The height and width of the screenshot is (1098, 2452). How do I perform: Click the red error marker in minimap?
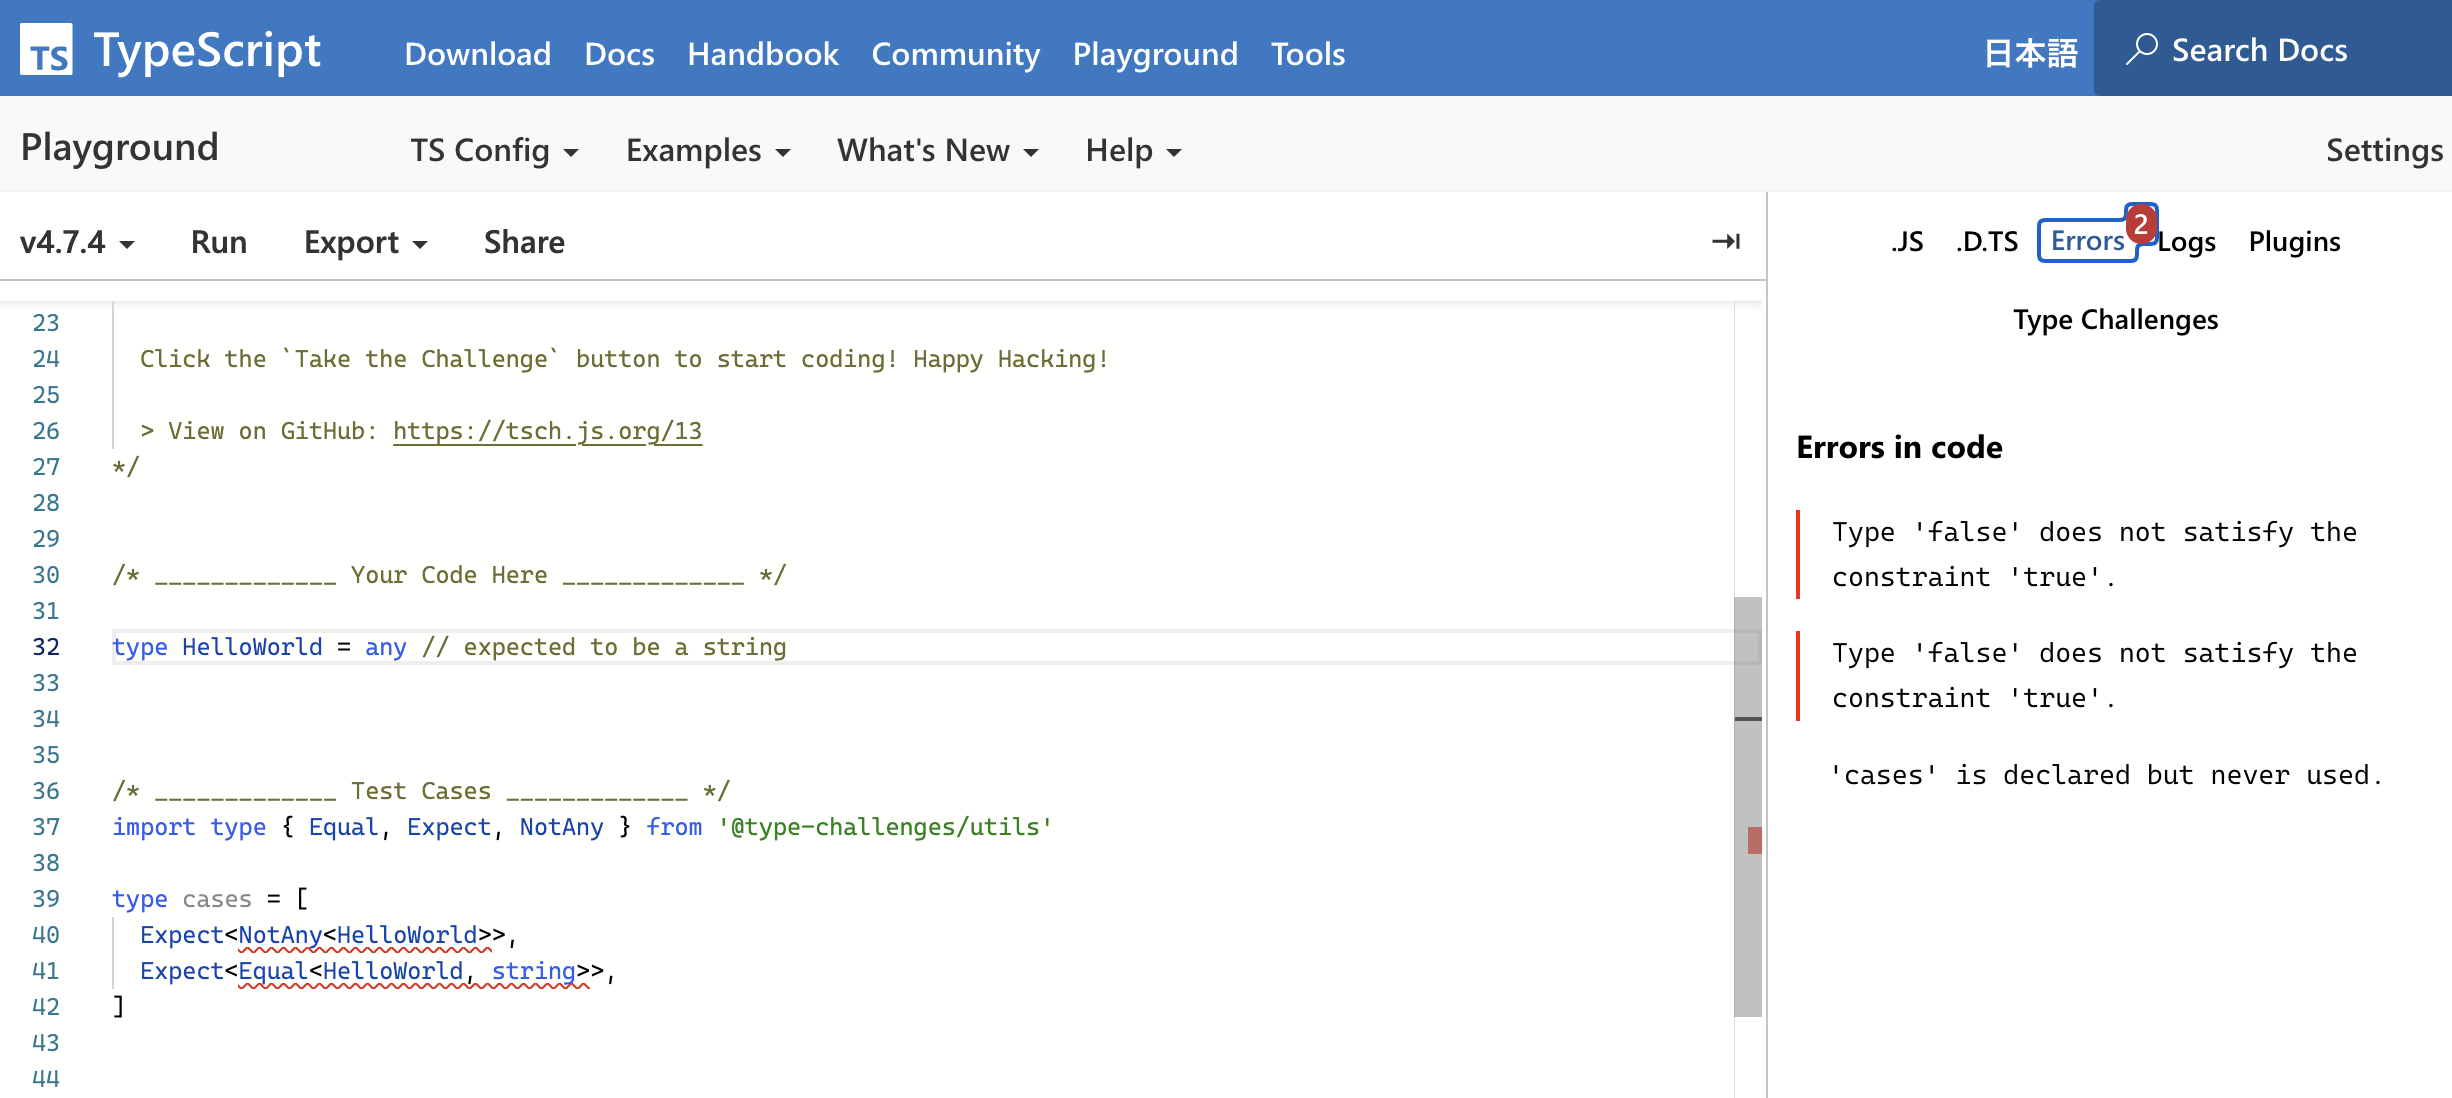[1754, 840]
